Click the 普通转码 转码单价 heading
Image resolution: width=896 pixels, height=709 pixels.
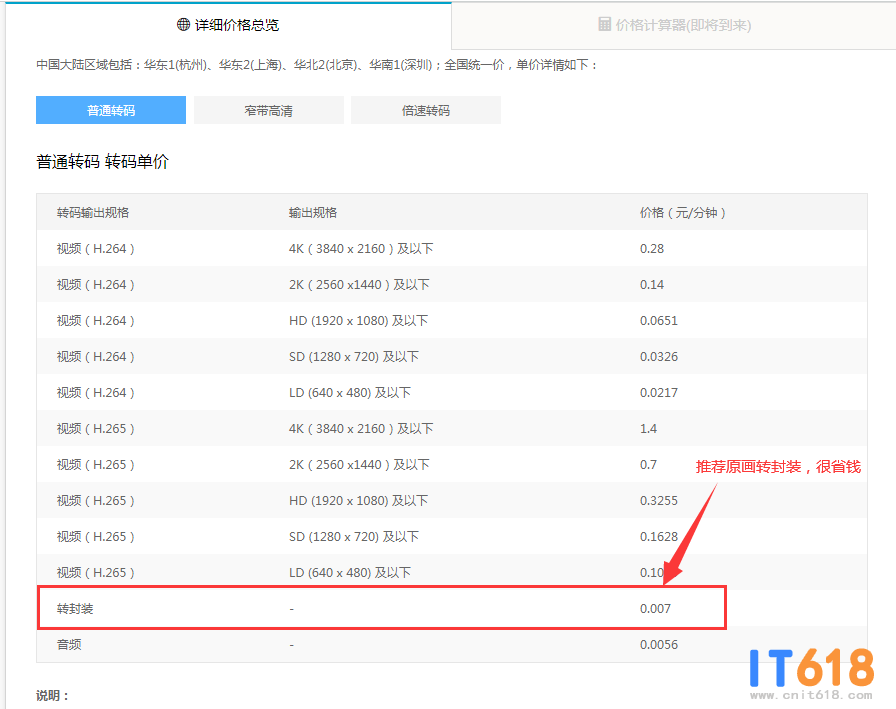(102, 161)
